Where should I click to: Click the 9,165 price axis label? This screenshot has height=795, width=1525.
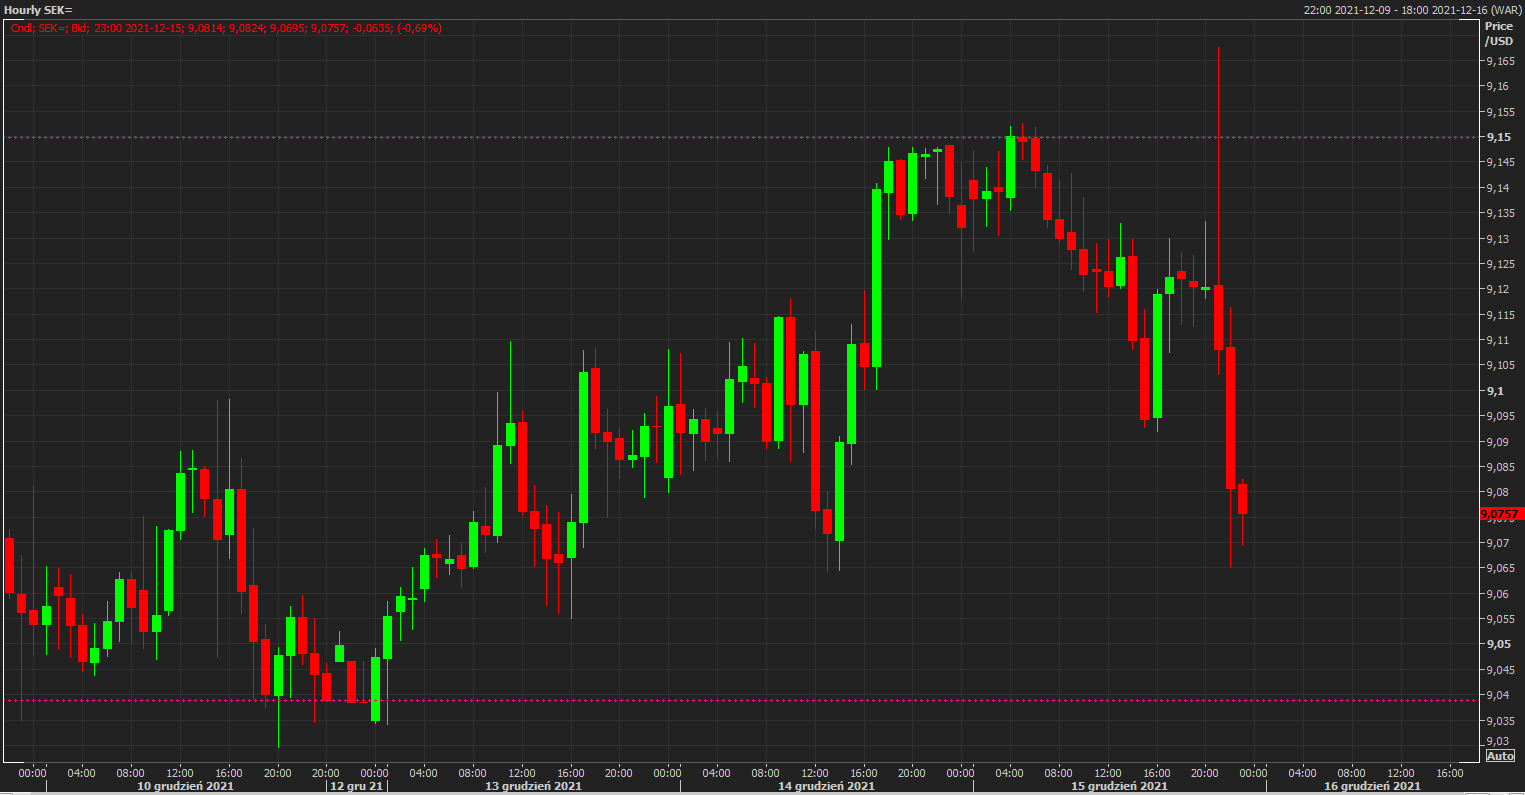1498,62
